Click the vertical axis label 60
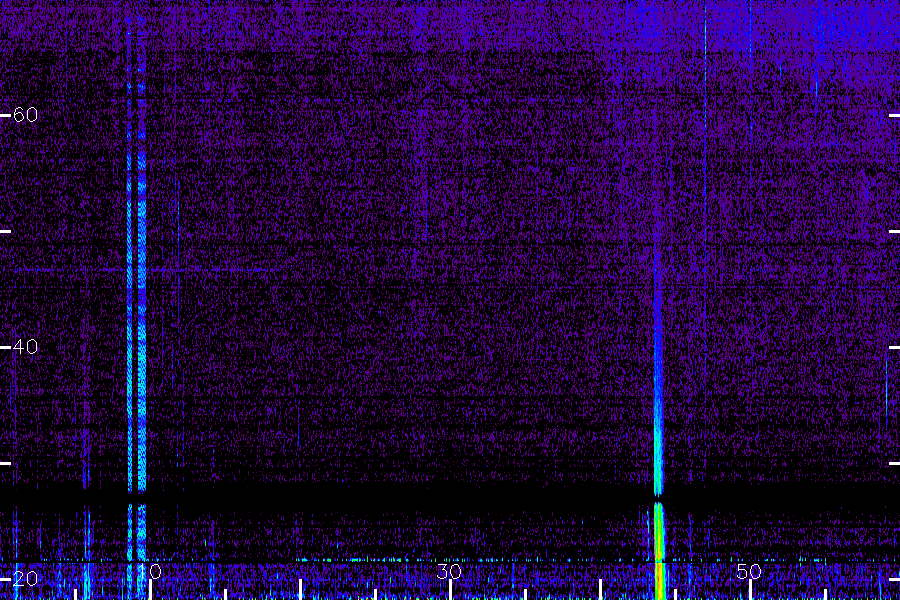Image resolution: width=900 pixels, height=600 pixels. point(25,115)
